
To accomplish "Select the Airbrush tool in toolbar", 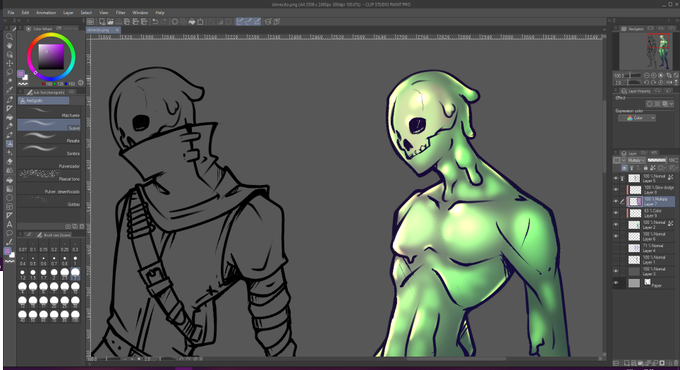I will click(9, 144).
